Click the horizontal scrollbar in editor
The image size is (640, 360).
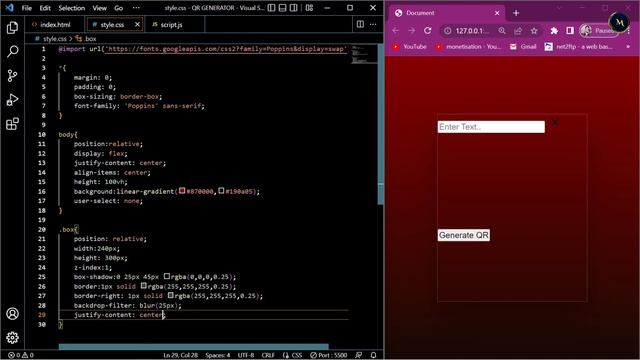click(x=193, y=347)
